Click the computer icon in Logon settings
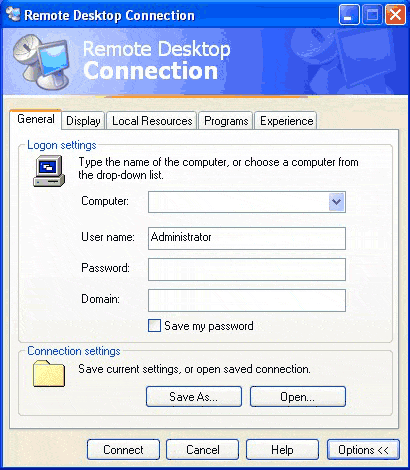The width and height of the screenshot is (410, 470). coord(49,171)
